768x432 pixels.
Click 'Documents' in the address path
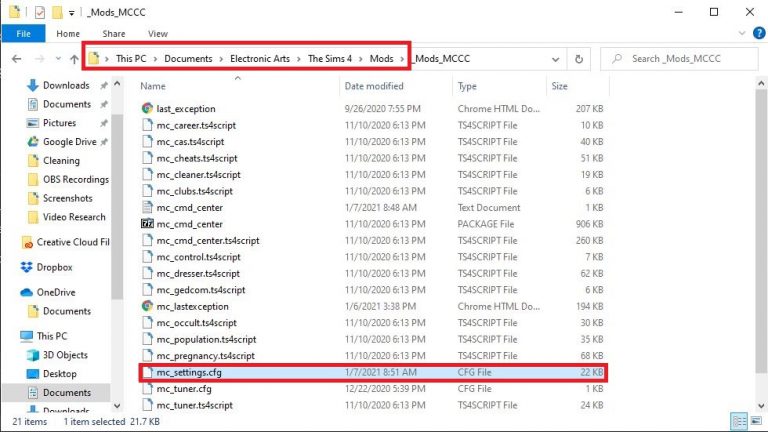coord(188,58)
